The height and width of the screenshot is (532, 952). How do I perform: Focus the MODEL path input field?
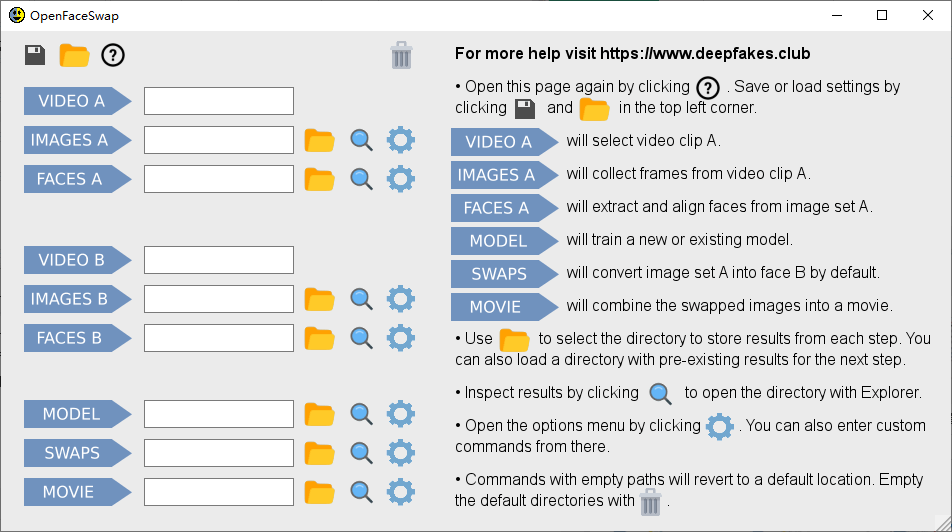219,414
